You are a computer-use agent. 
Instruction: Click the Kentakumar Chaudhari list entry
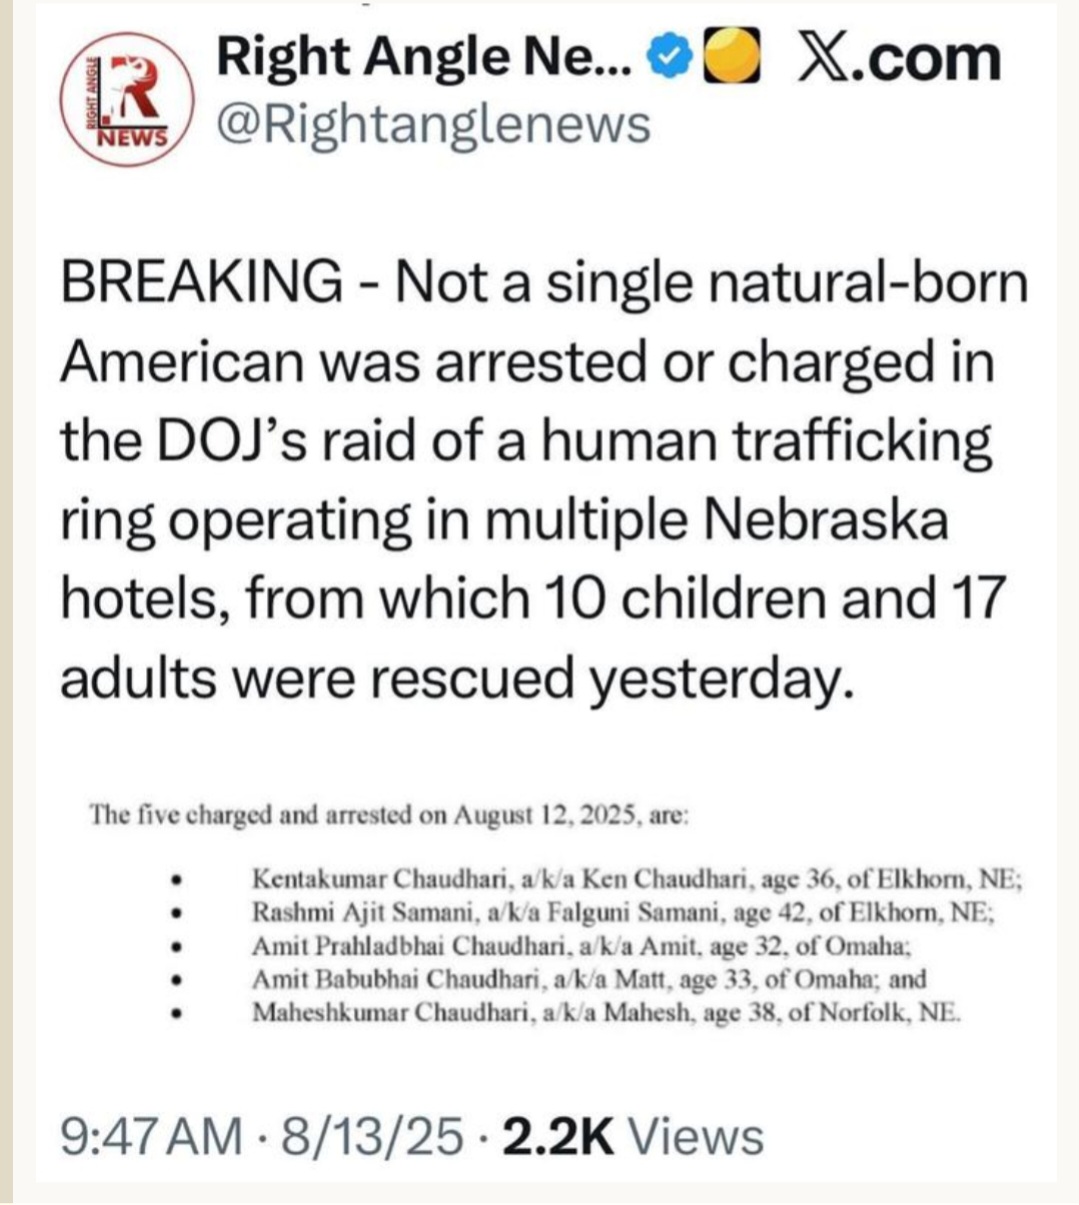pos(636,880)
